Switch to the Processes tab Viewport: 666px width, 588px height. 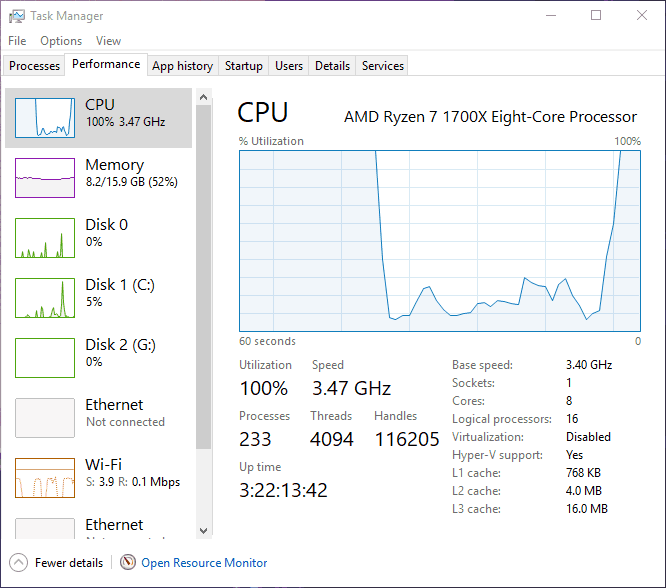pyautogui.click(x=34, y=66)
